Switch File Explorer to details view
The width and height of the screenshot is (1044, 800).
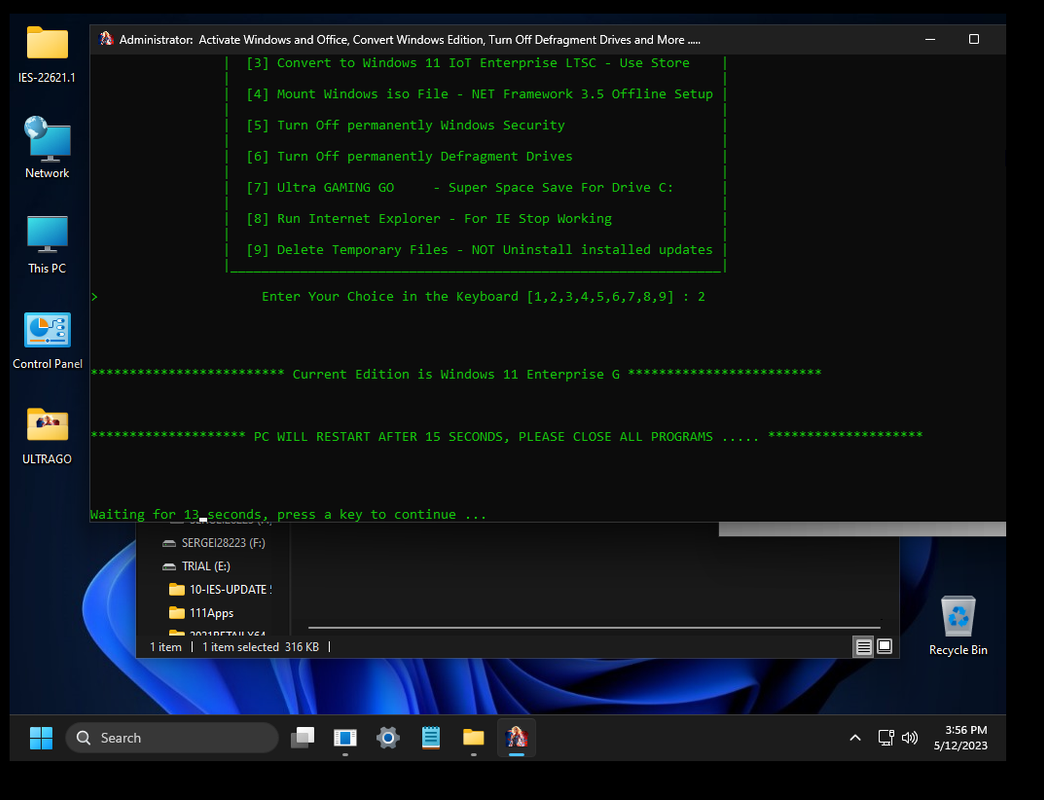[864, 646]
